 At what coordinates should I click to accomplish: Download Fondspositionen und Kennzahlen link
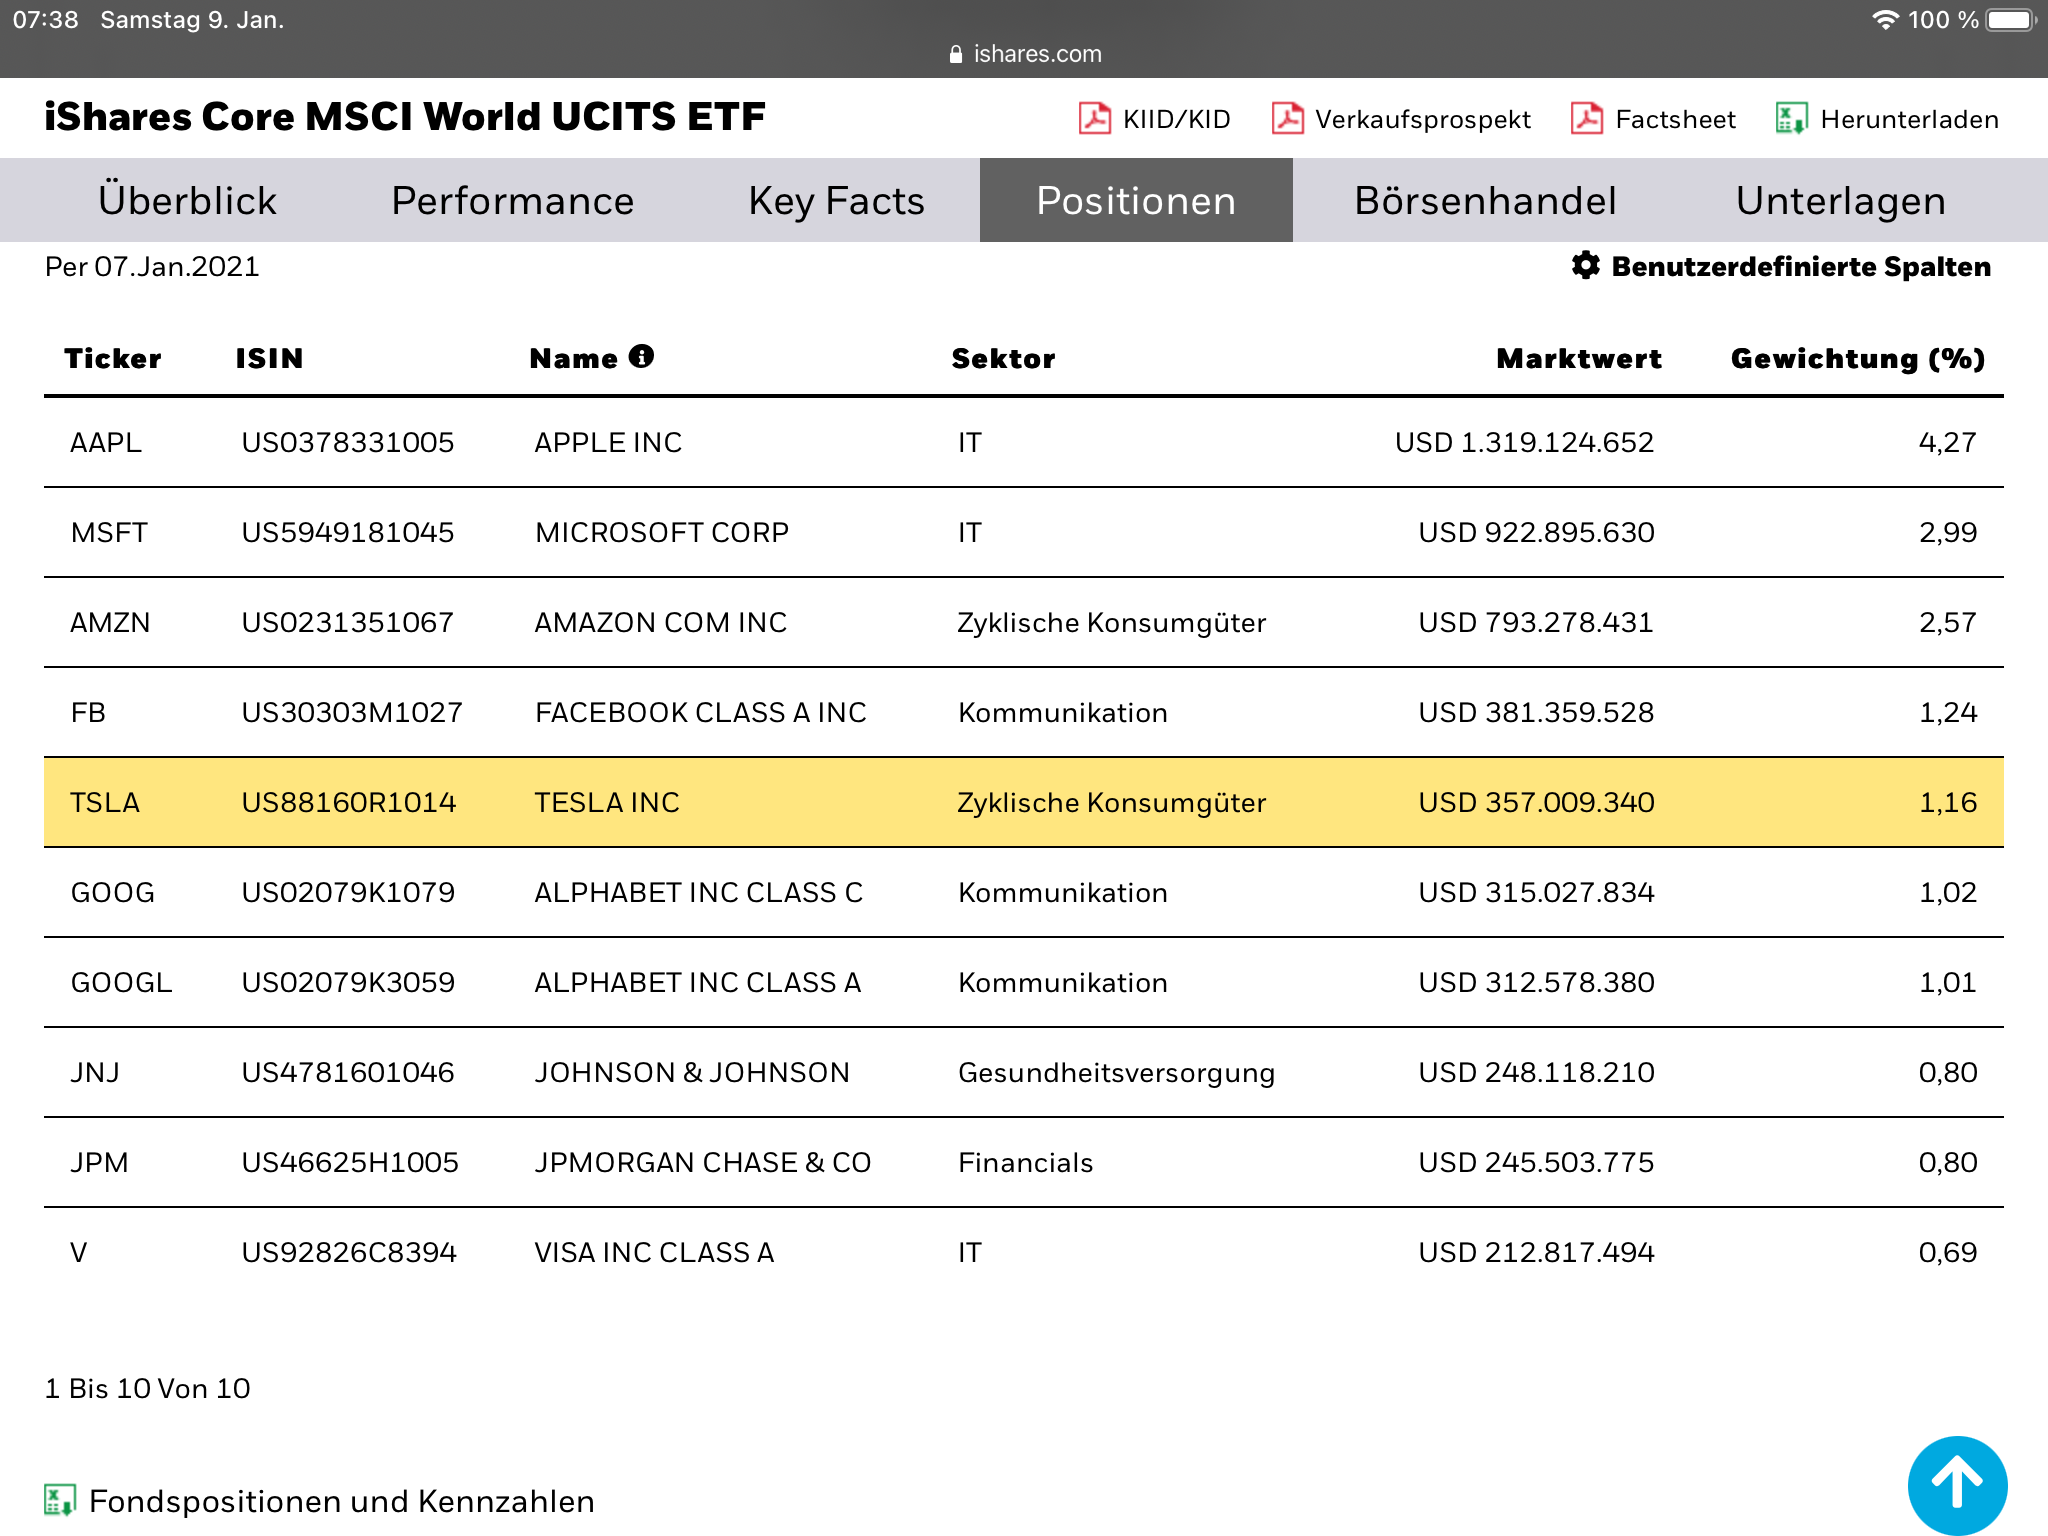point(341,1501)
